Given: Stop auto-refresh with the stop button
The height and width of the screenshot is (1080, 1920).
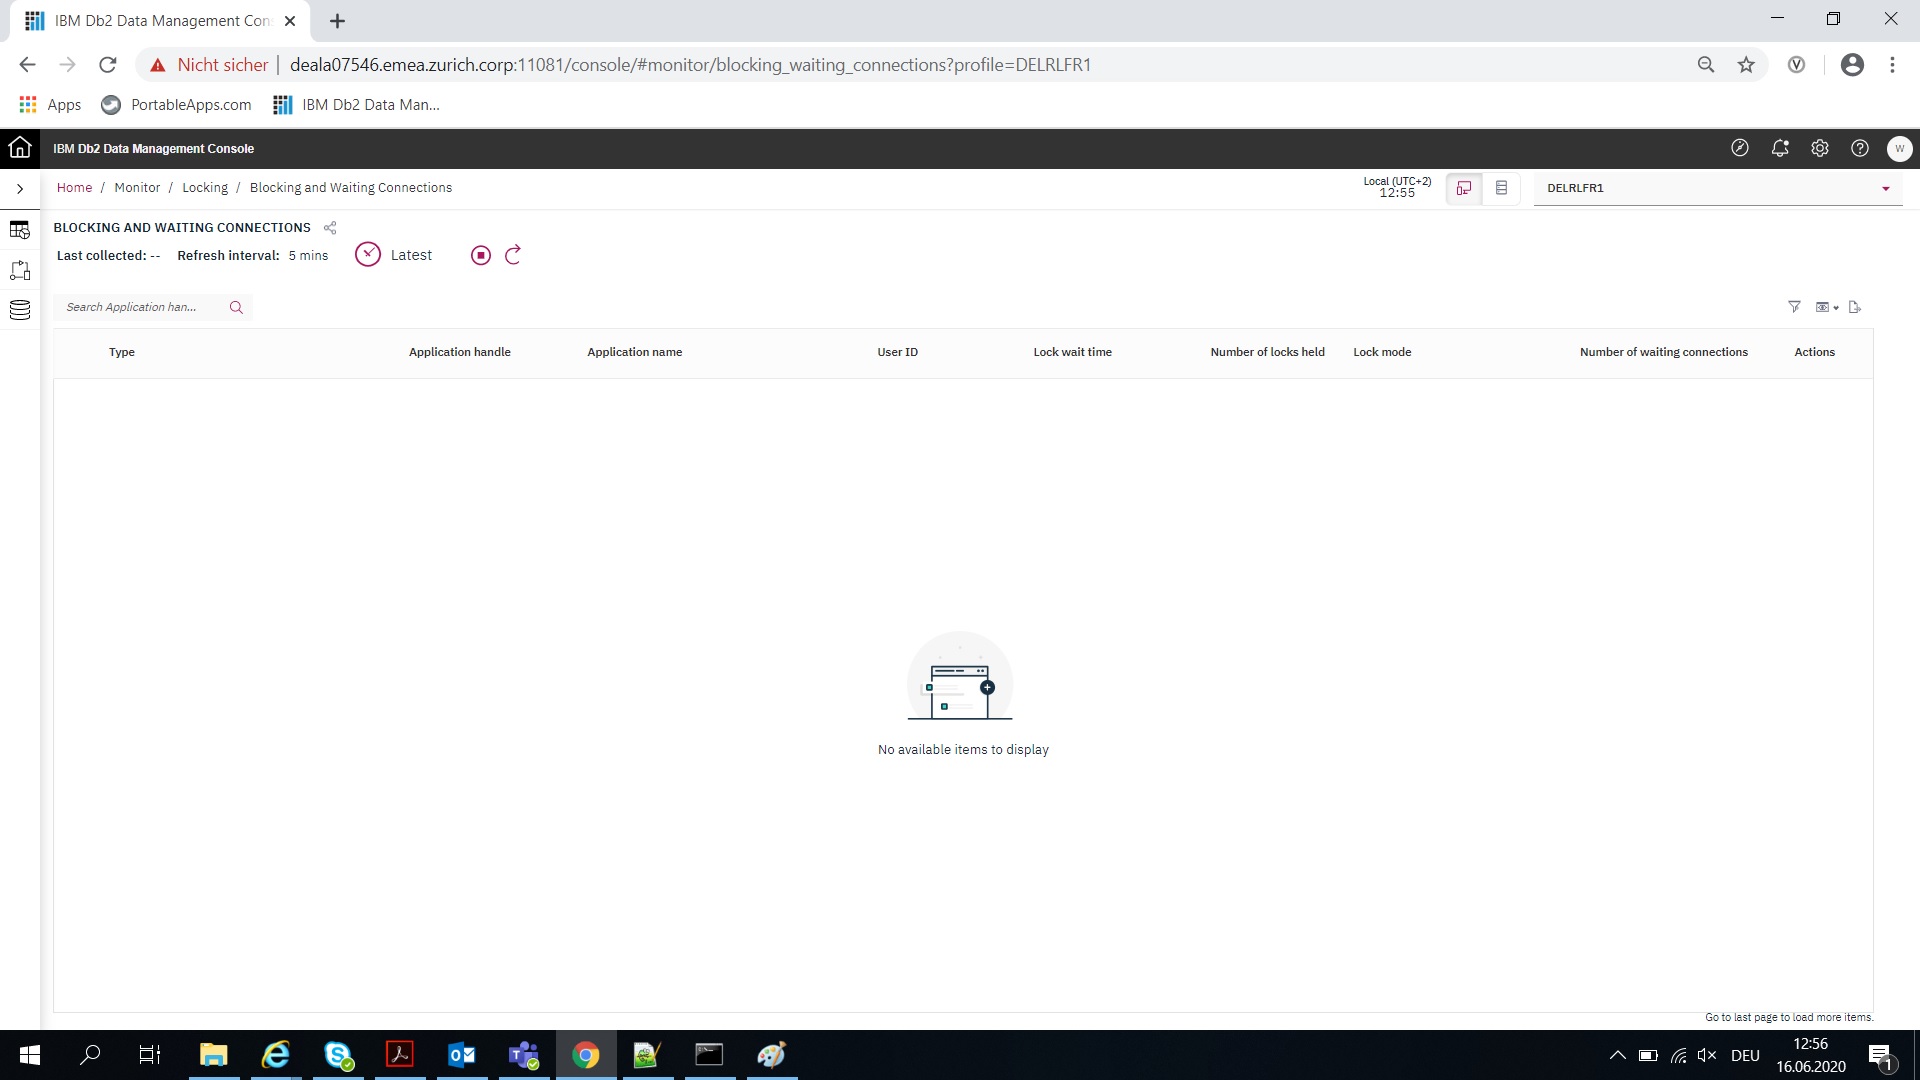Looking at the screenshot, I should point(481,255).
